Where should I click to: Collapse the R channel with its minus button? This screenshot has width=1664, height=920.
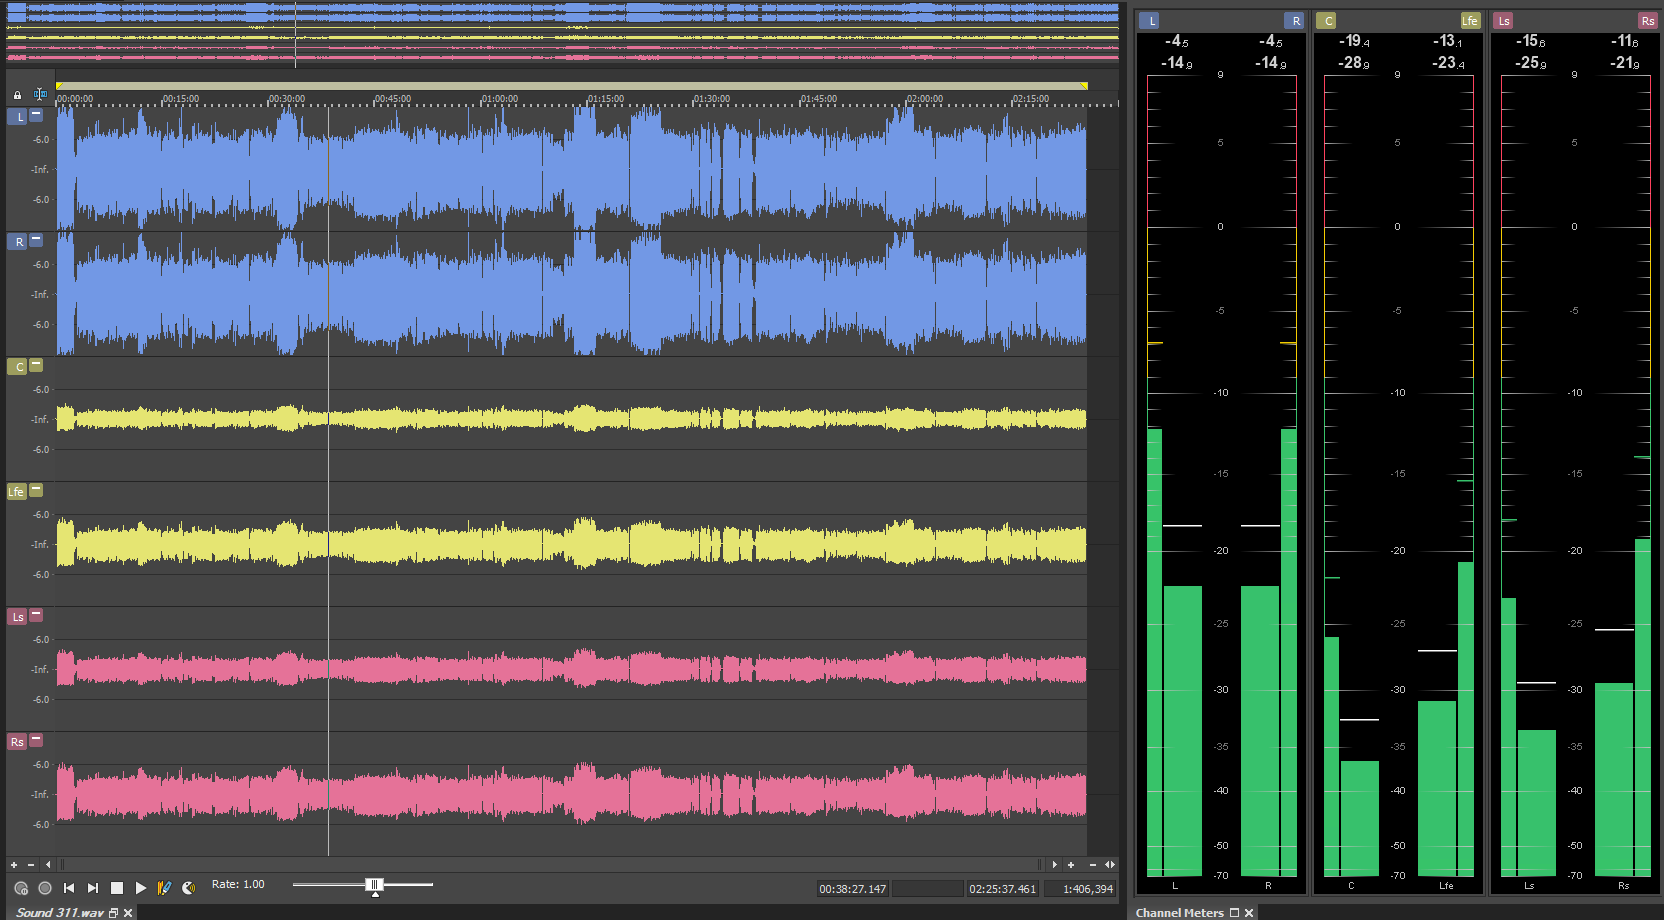pyautogui.click(x=36, y=239)
